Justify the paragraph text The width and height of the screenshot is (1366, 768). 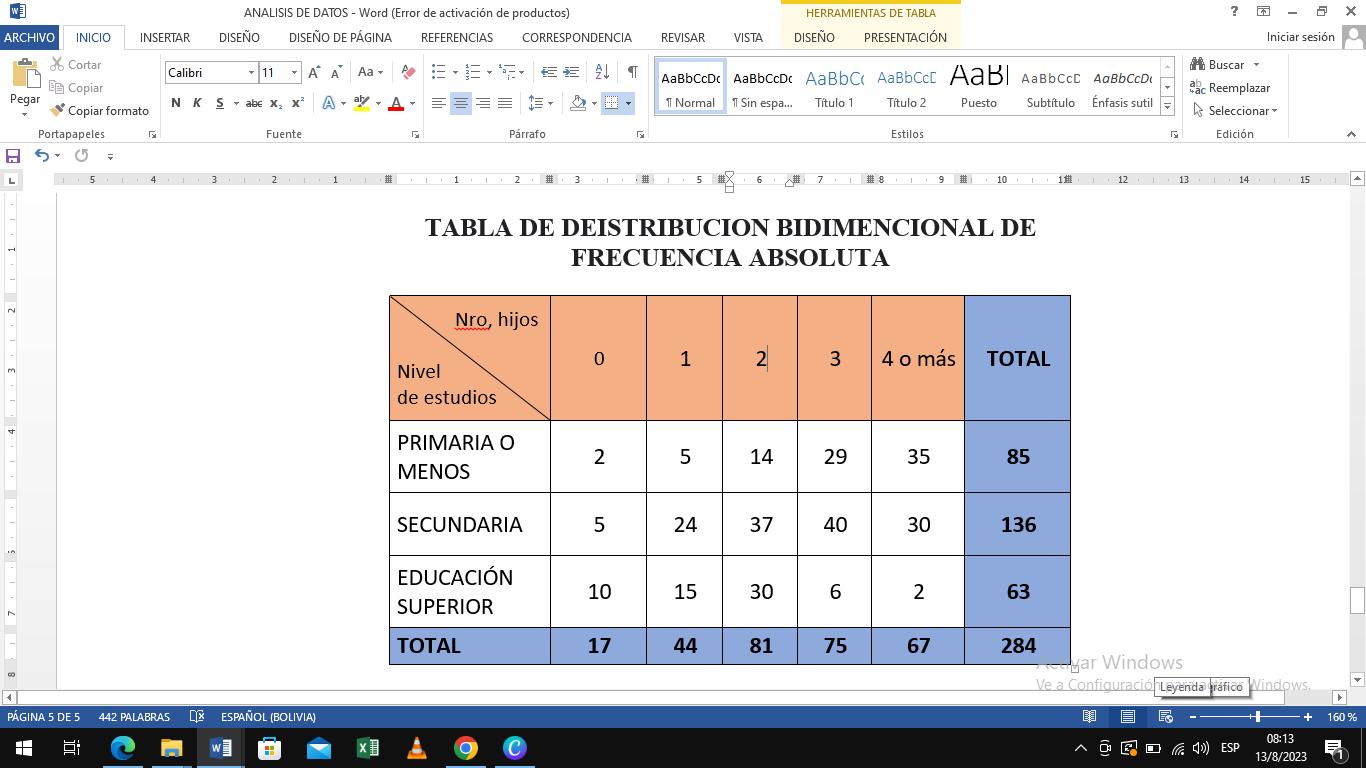[x=505, y=103]
